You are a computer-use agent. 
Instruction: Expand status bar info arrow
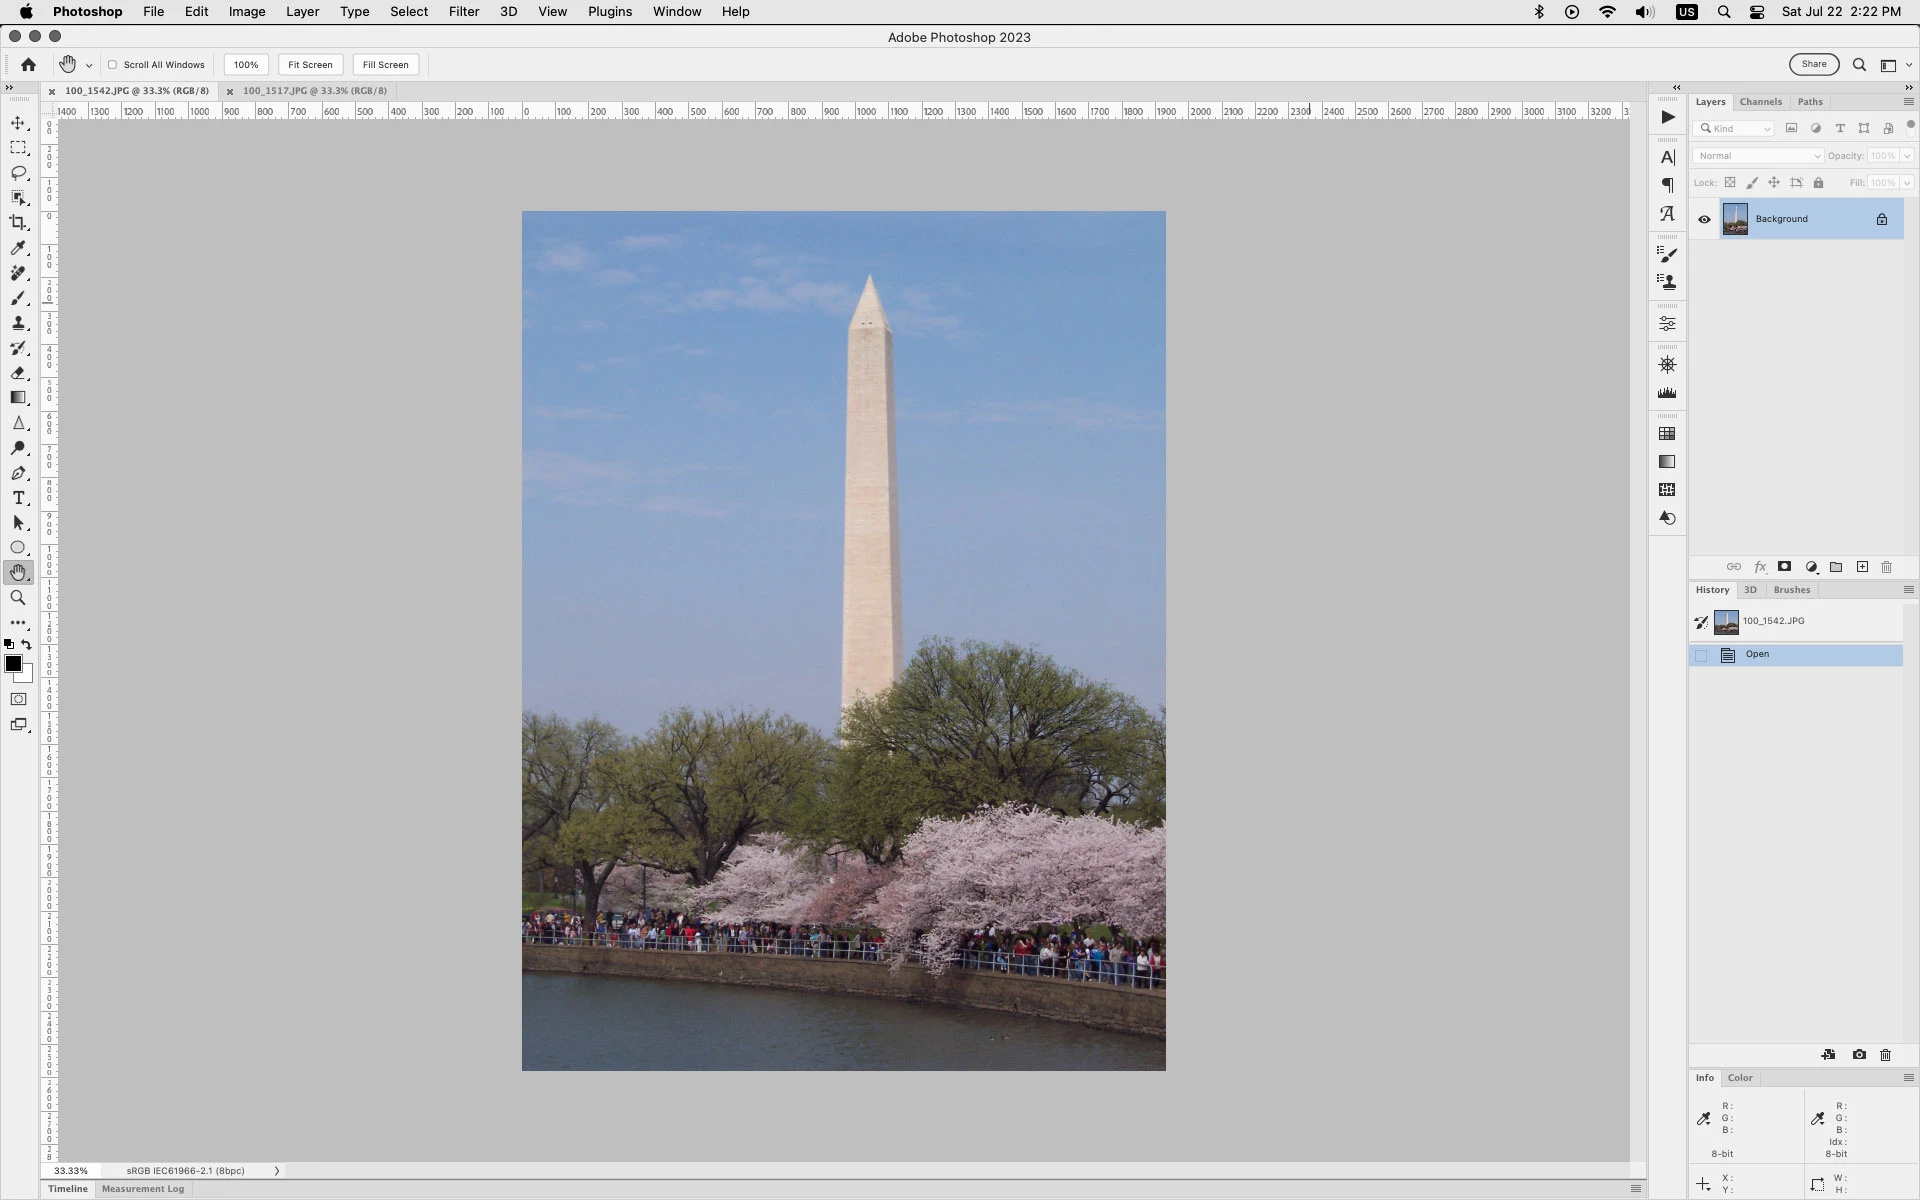click(x=277, y=1171)
